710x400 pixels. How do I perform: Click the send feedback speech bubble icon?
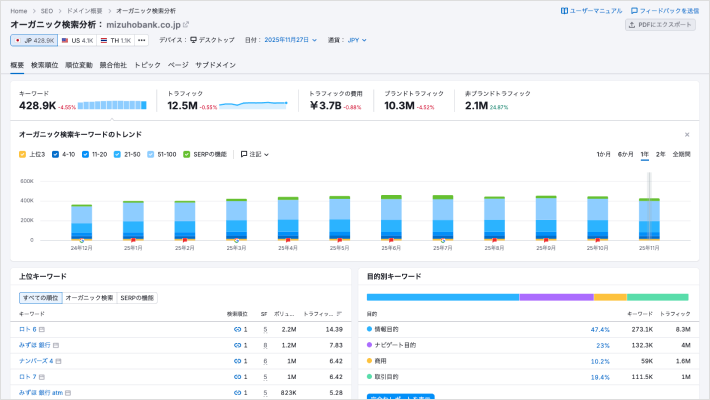633,10
